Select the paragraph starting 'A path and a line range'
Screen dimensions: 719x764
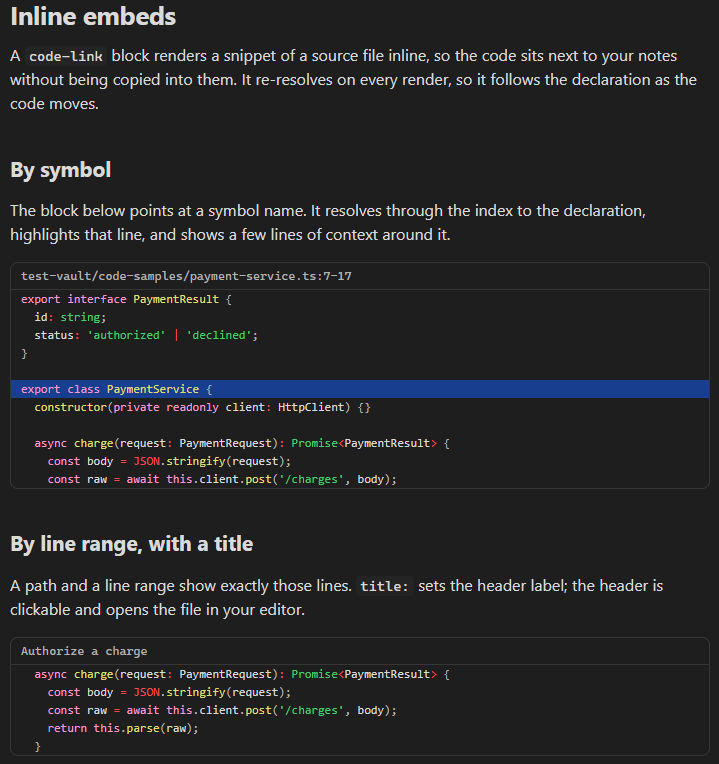click(x=337, y=598)
